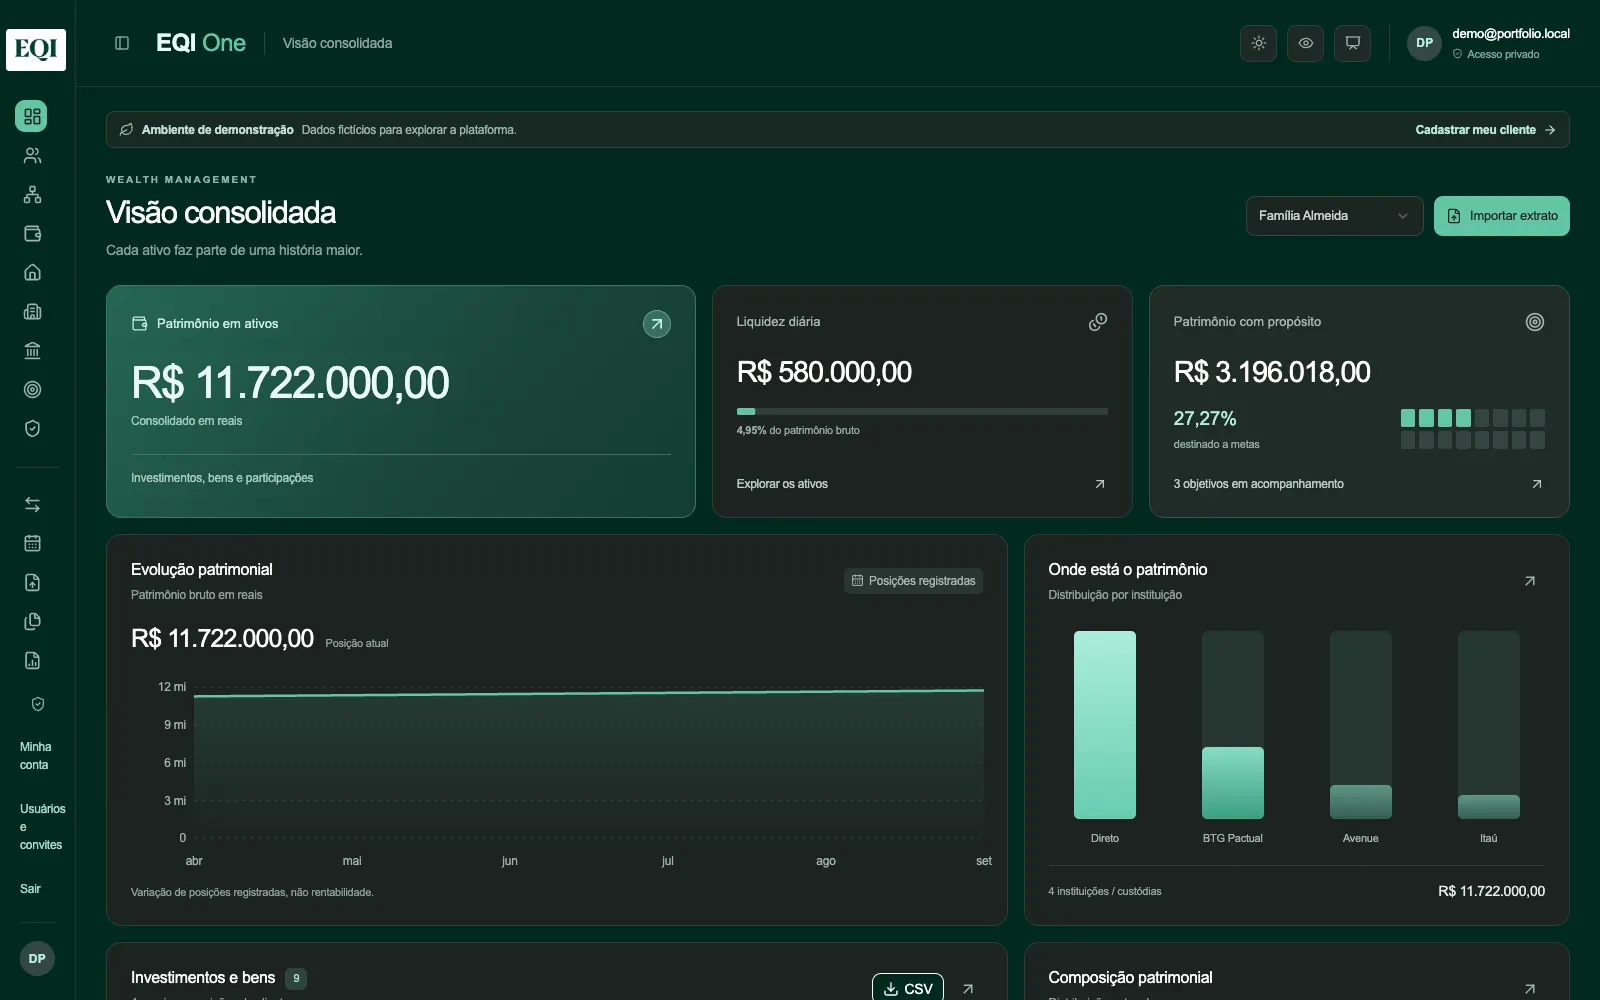This screenshot has width=1600, height=1000.
Task: Click the Direto bar in chart
Action: click(1105, 725)
